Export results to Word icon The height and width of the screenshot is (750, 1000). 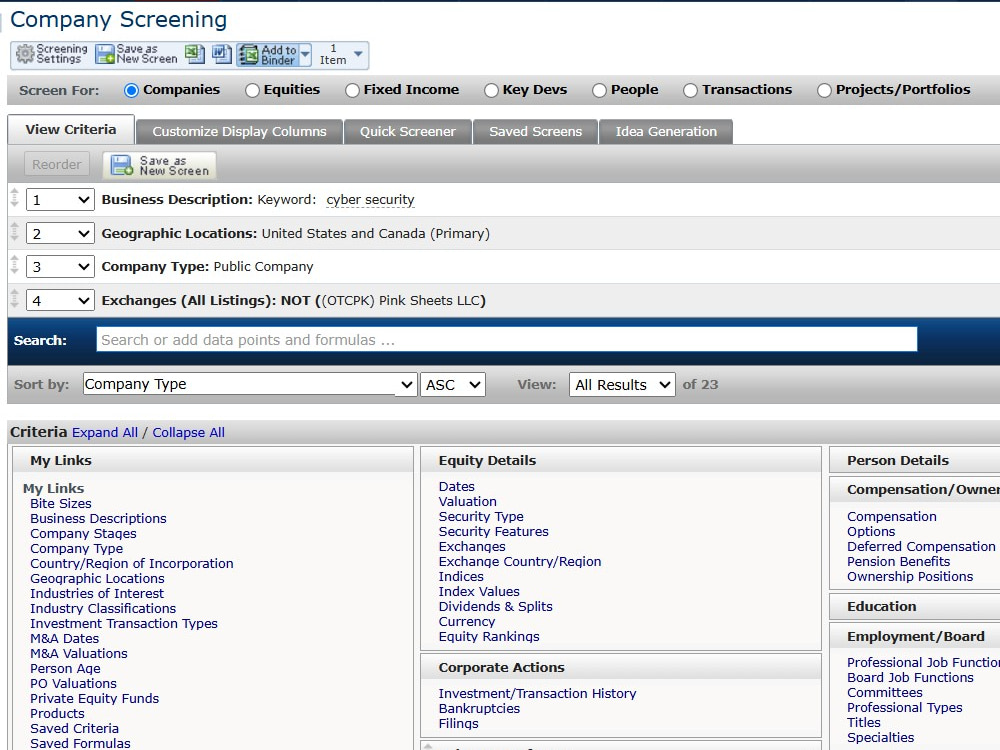(x=221, y=54)
